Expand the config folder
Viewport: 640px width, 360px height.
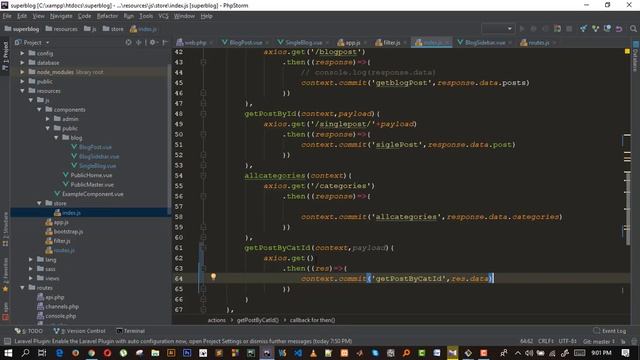(22, 53)
